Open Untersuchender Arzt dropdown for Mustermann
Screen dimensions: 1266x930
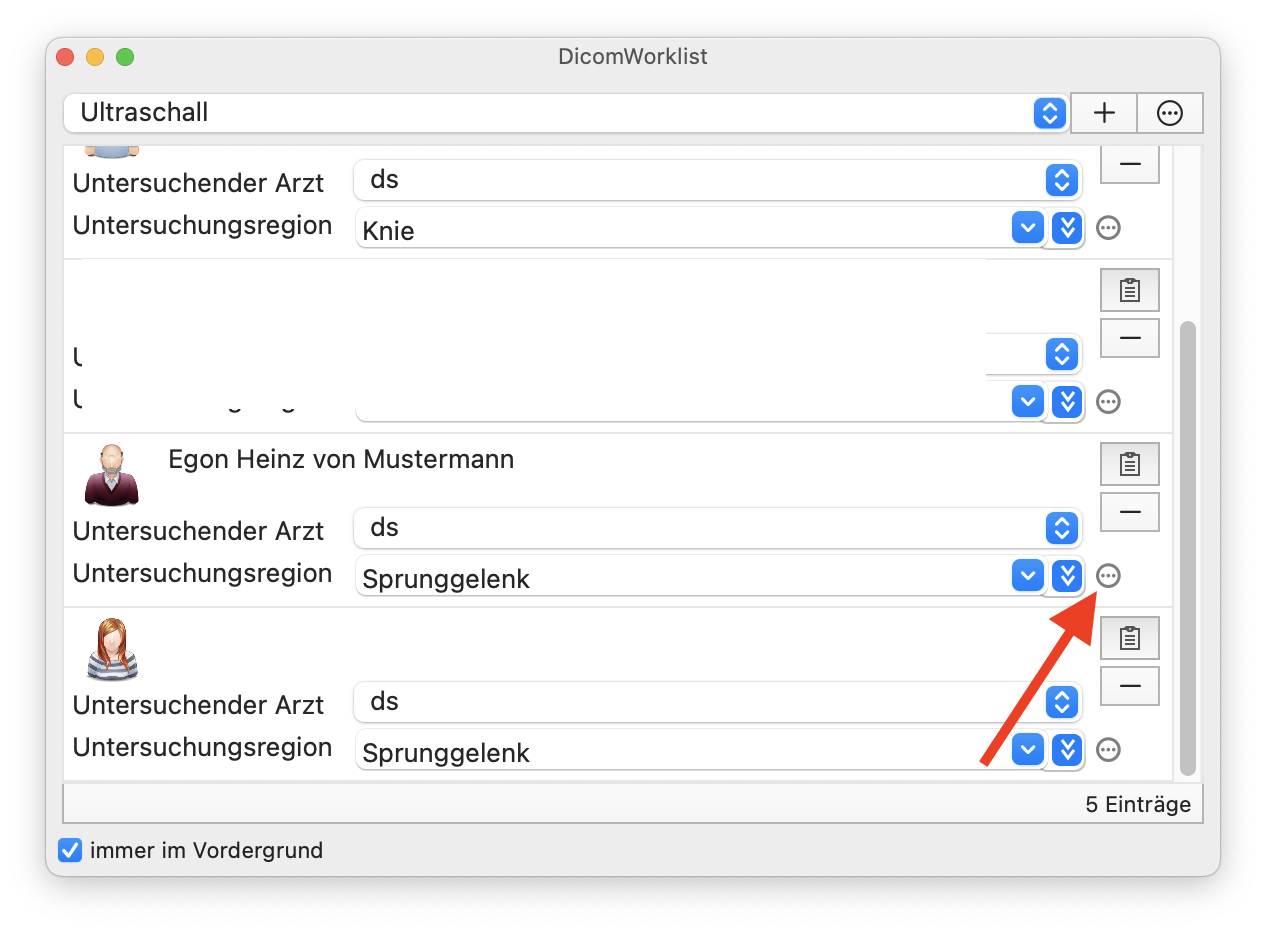click(x=717, y=528)
